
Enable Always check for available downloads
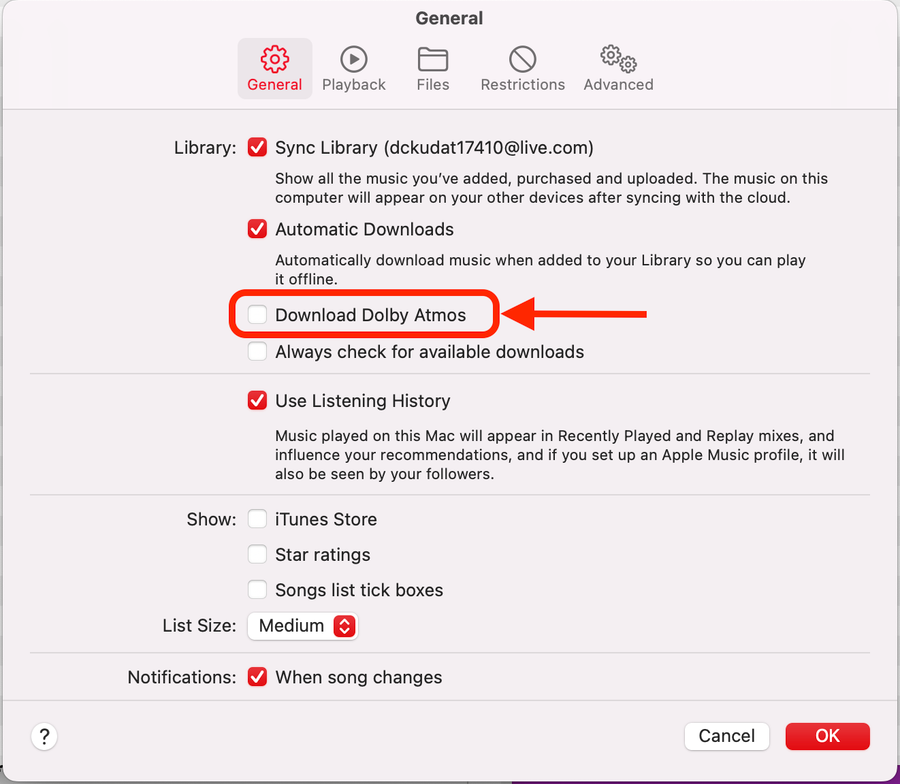coord(258,352)
